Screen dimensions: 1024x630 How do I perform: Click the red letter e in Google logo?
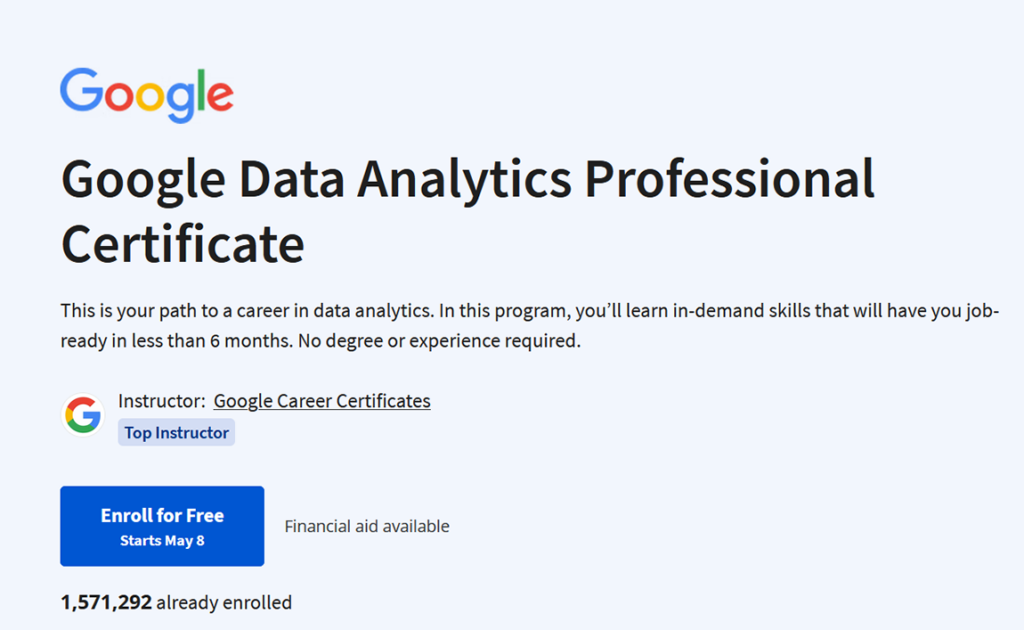click(x=220, y=96)
